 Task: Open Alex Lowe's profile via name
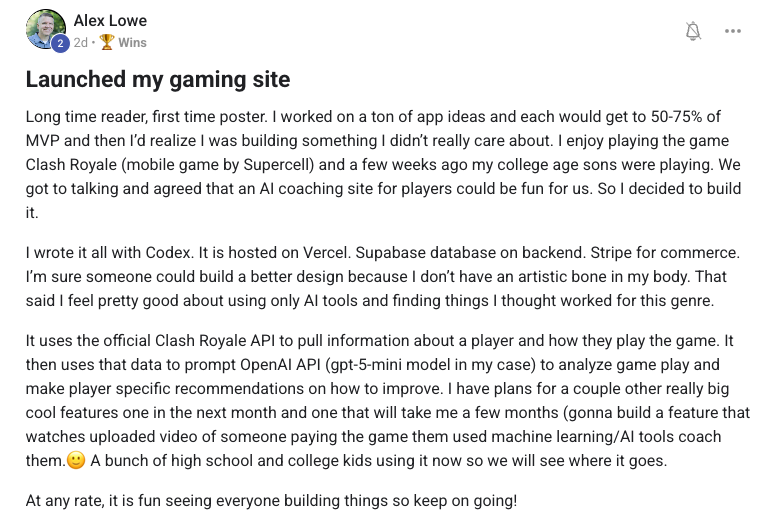click(x=110, y=20)
